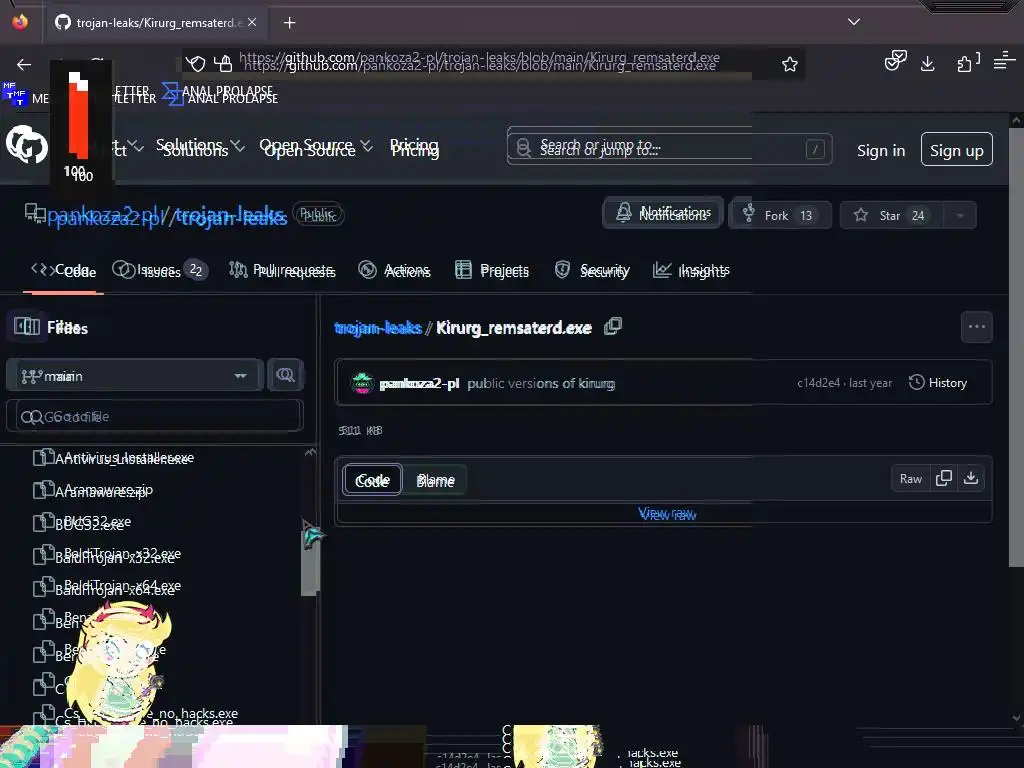The image size is (1024, 768).
Task: Open the trojan-leaks repository link
Action: tap(231, 216)
